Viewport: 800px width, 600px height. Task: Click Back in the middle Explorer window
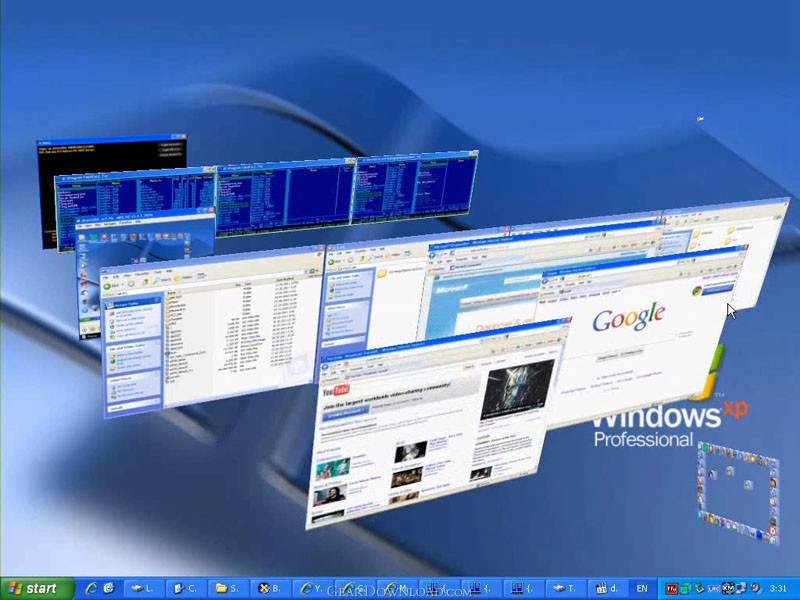335,261
